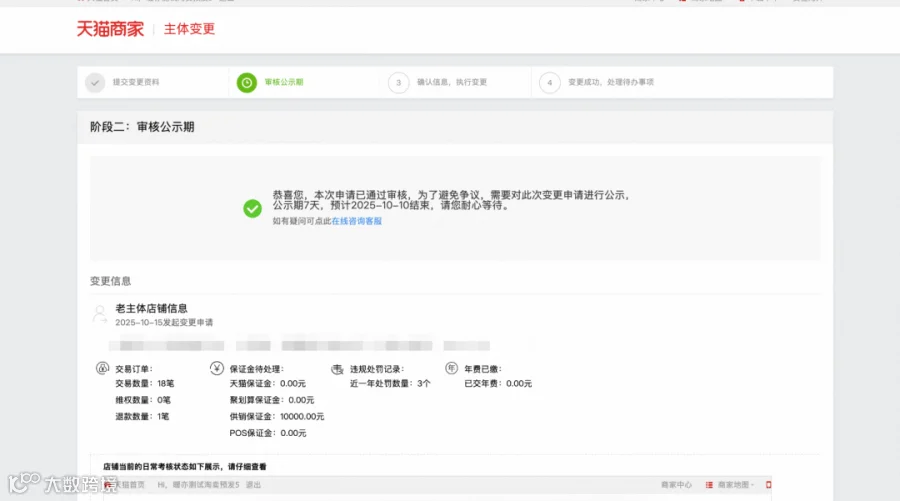Click the 已交年费:0.00元 value

pyautogui.click(x=498, y=383)
